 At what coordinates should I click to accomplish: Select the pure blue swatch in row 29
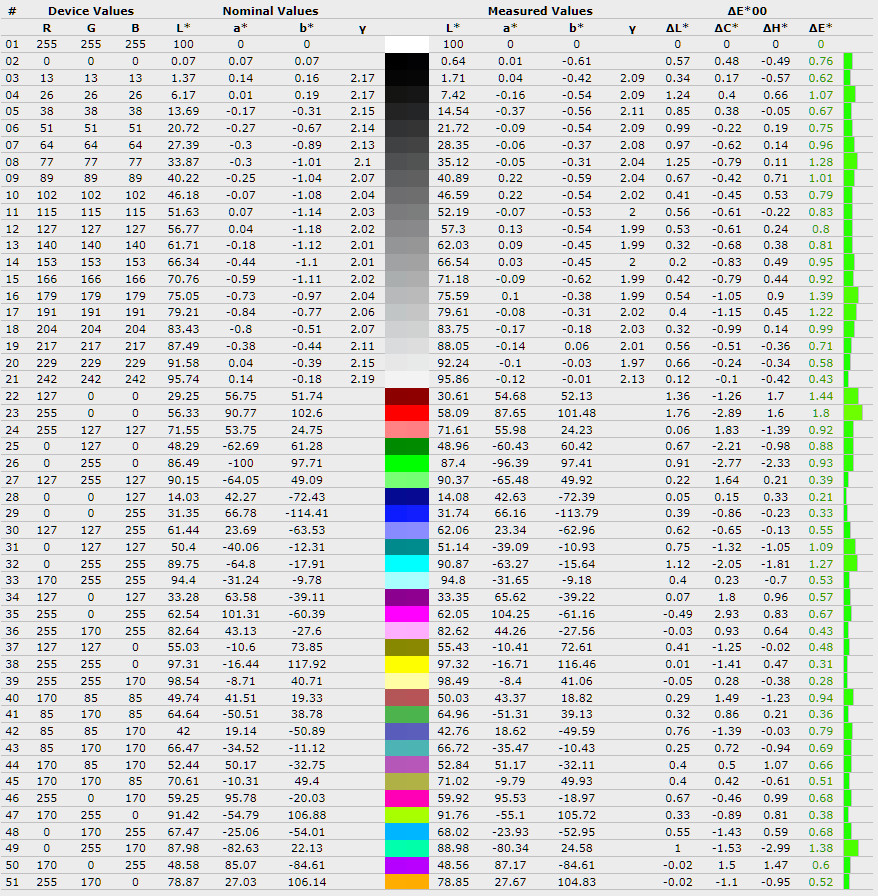(407, 513)
